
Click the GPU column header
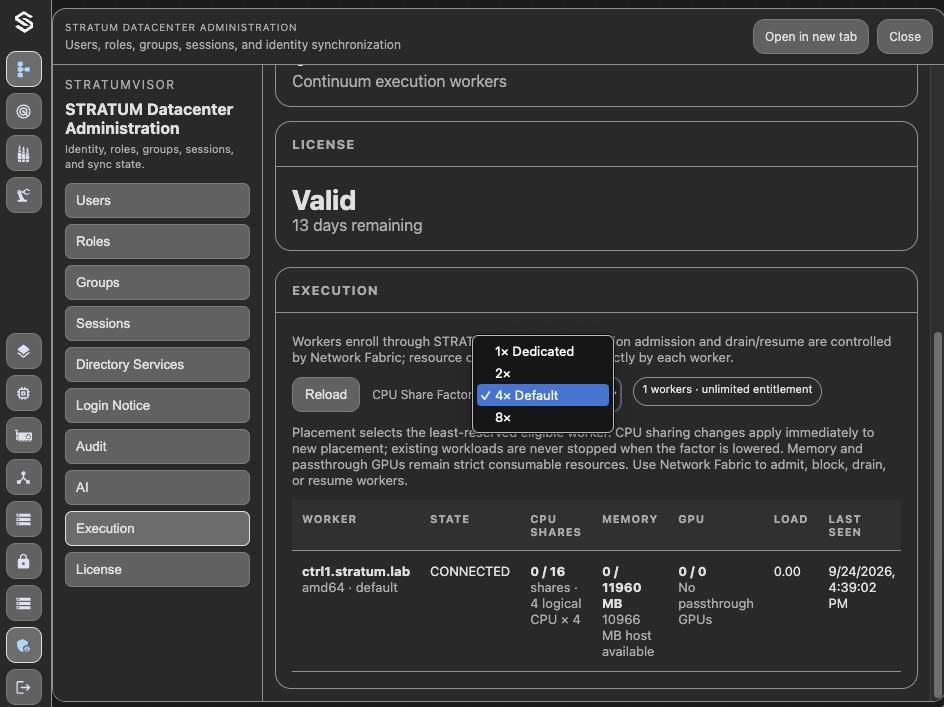pyautogui.click(x=691, y=519)
